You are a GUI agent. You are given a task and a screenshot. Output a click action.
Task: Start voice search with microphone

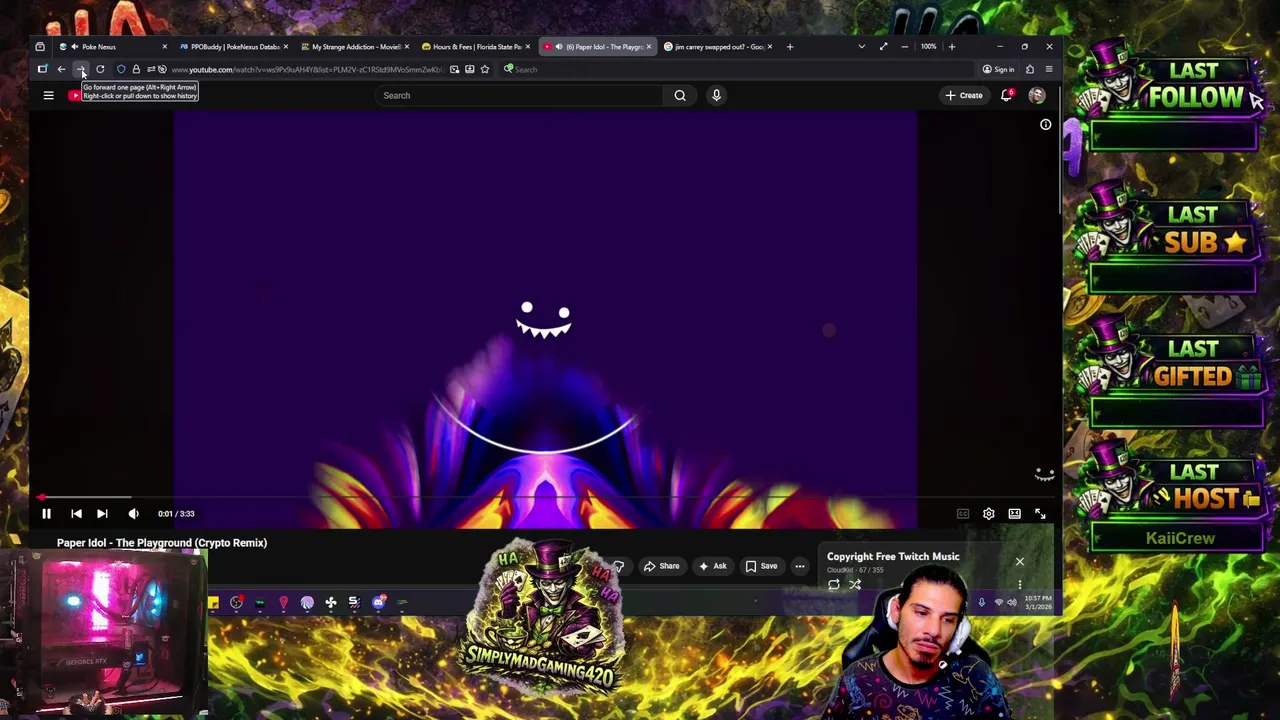716,95
